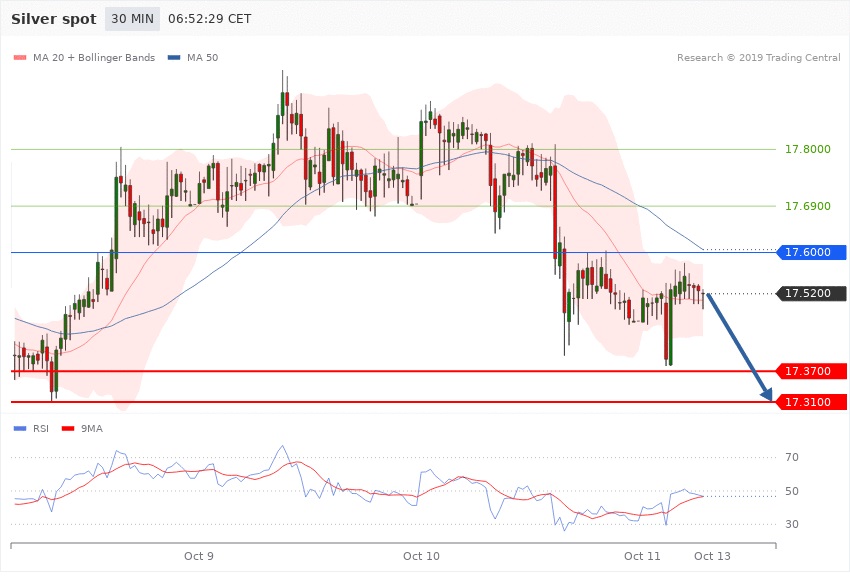The width and height of the screenshot is (850, 576).
Task: Click the RSI 30 level label
Action: click(x=791, y=525)
